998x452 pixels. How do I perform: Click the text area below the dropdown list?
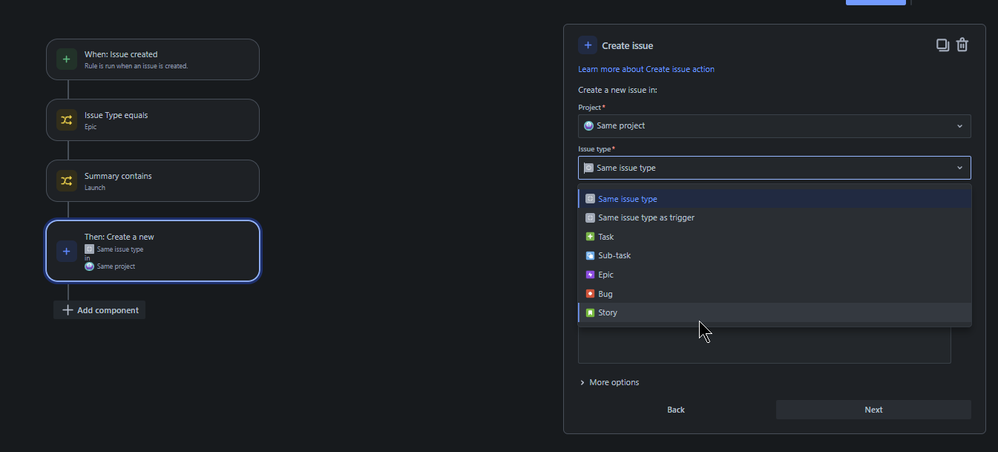[x=764, y=345]
